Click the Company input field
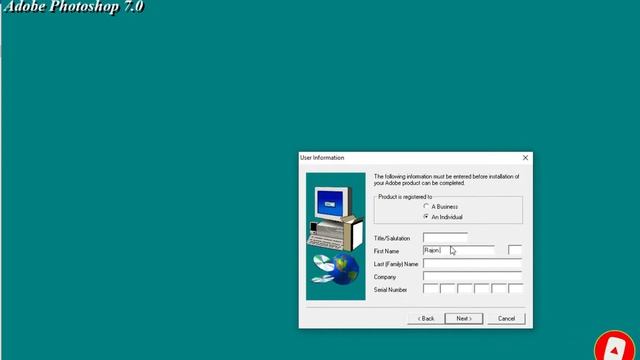The image size is (640, 360). pyautogui.click(x=472, y=276)
